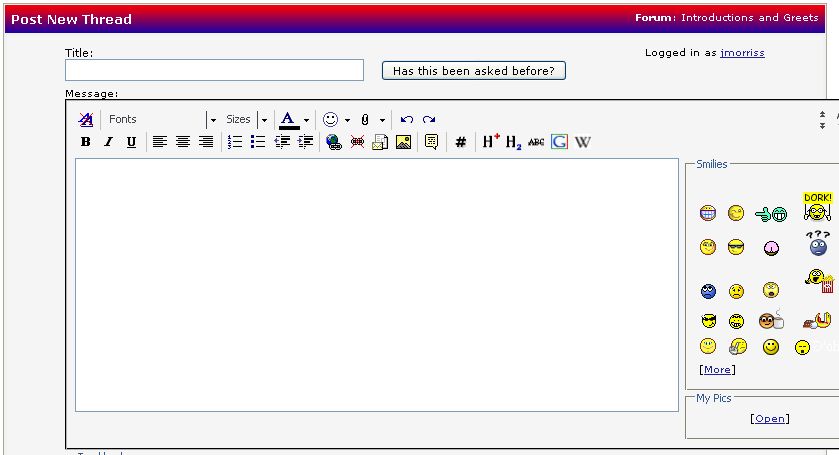Image resolution: width=839 pixels, height=455 pixels.
Task: Insert the yellow frowning smiley
Action: tap(736, 291)
